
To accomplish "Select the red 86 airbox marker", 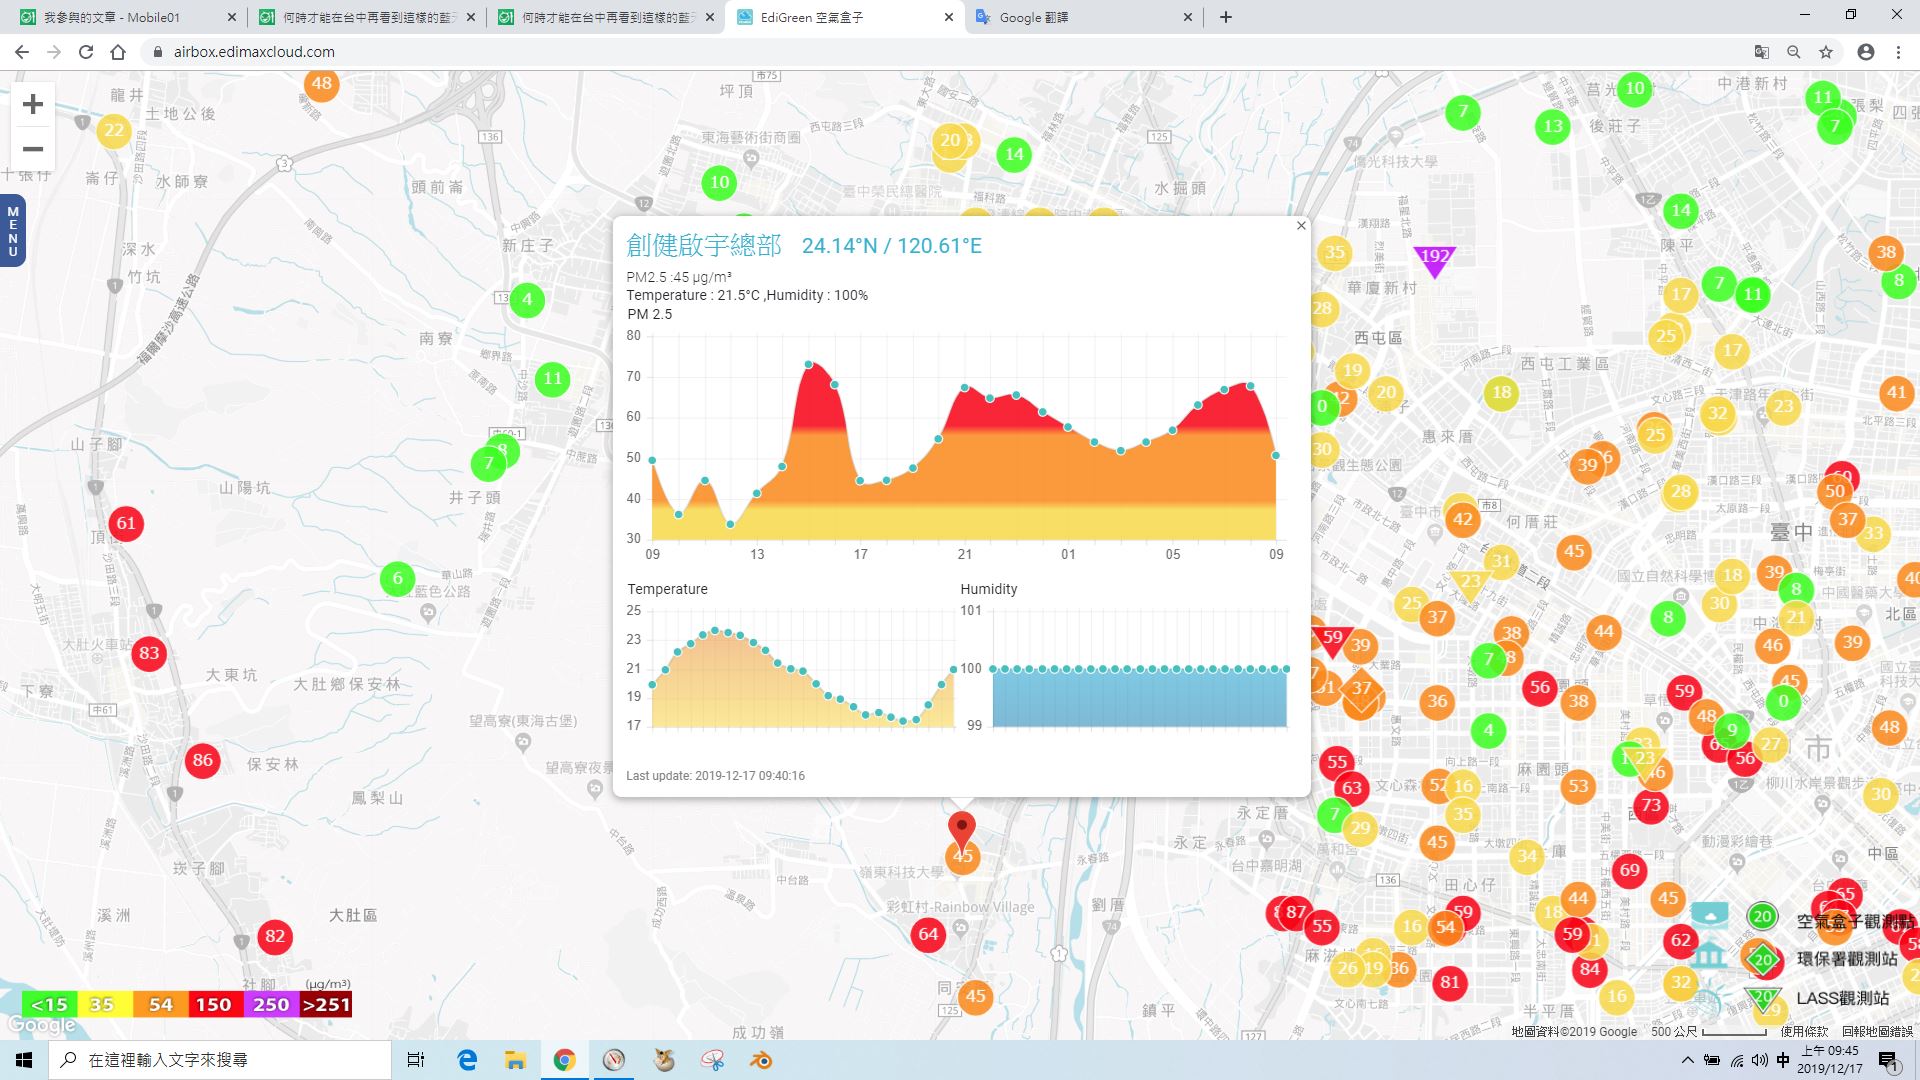I will 203,760.
